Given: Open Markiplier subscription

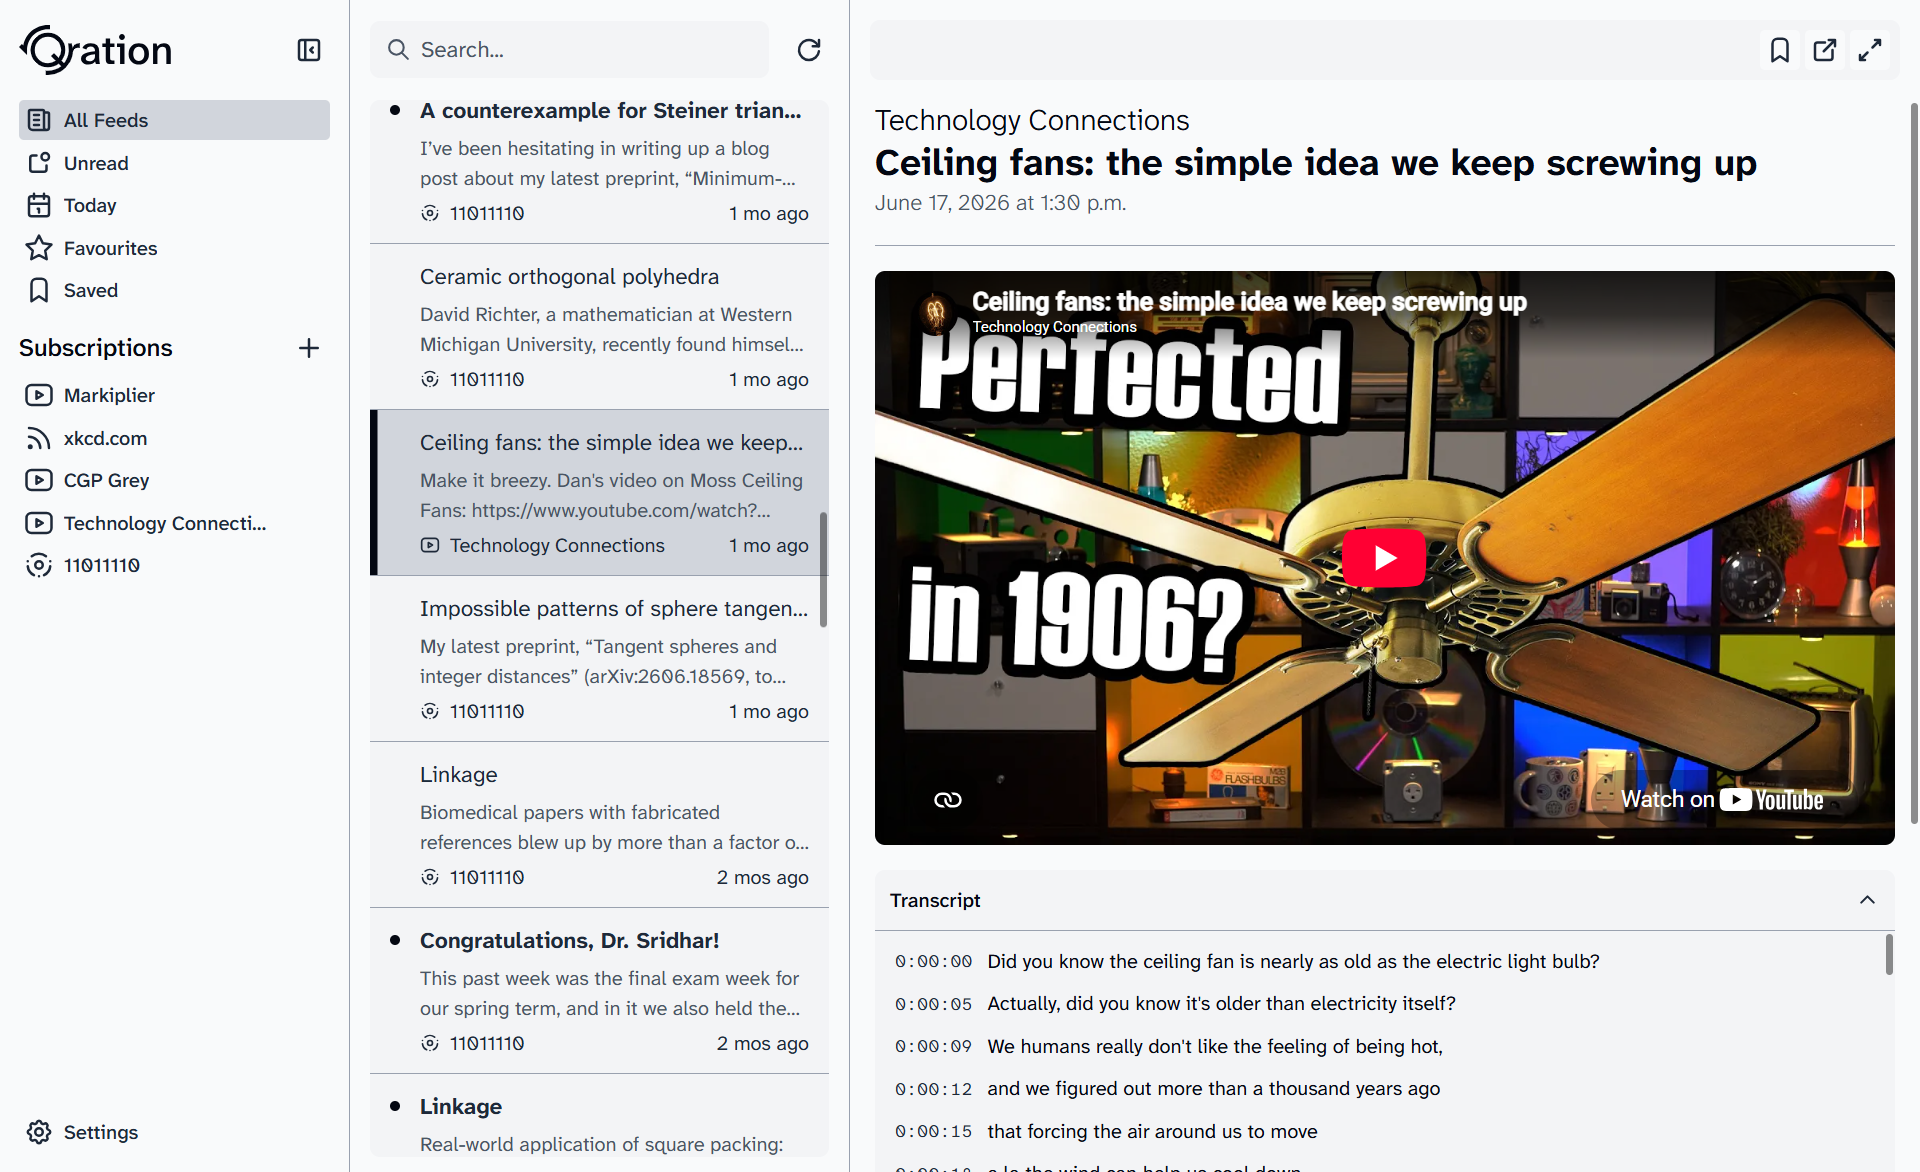Looking at the screenshot, I should (174, 395).
